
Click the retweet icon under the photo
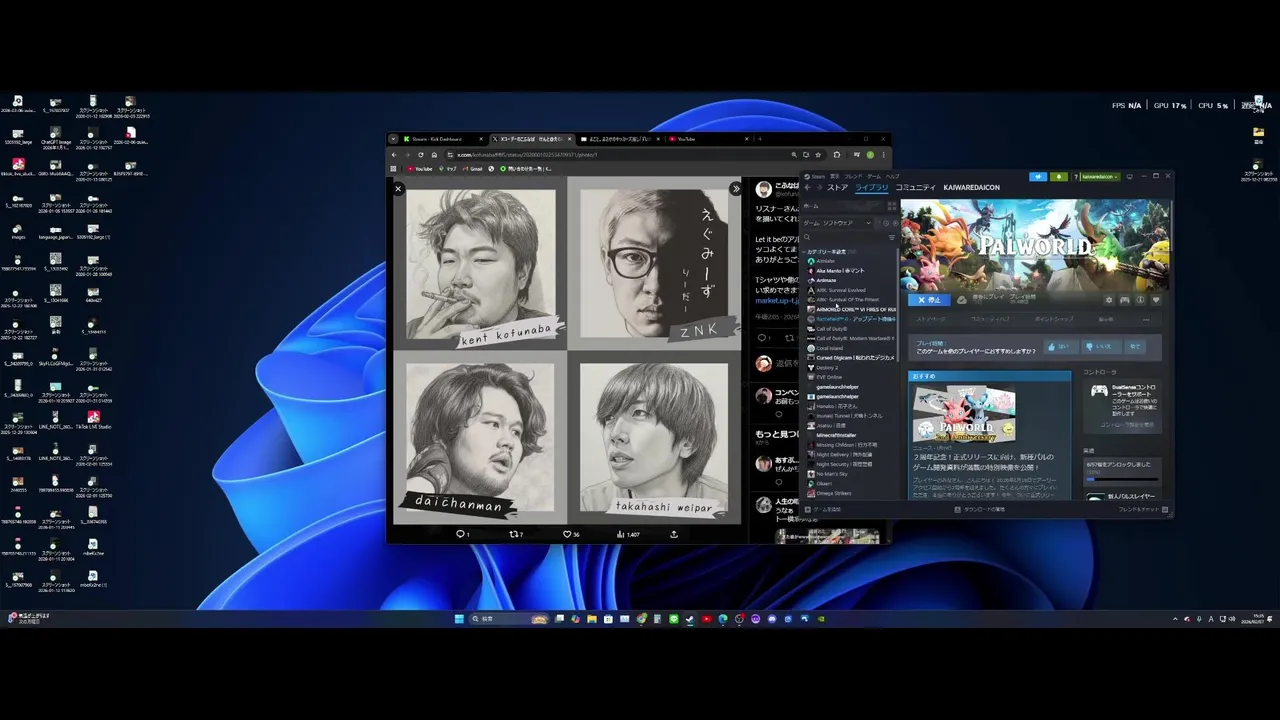pyautogui.click(x=516, y=534)
